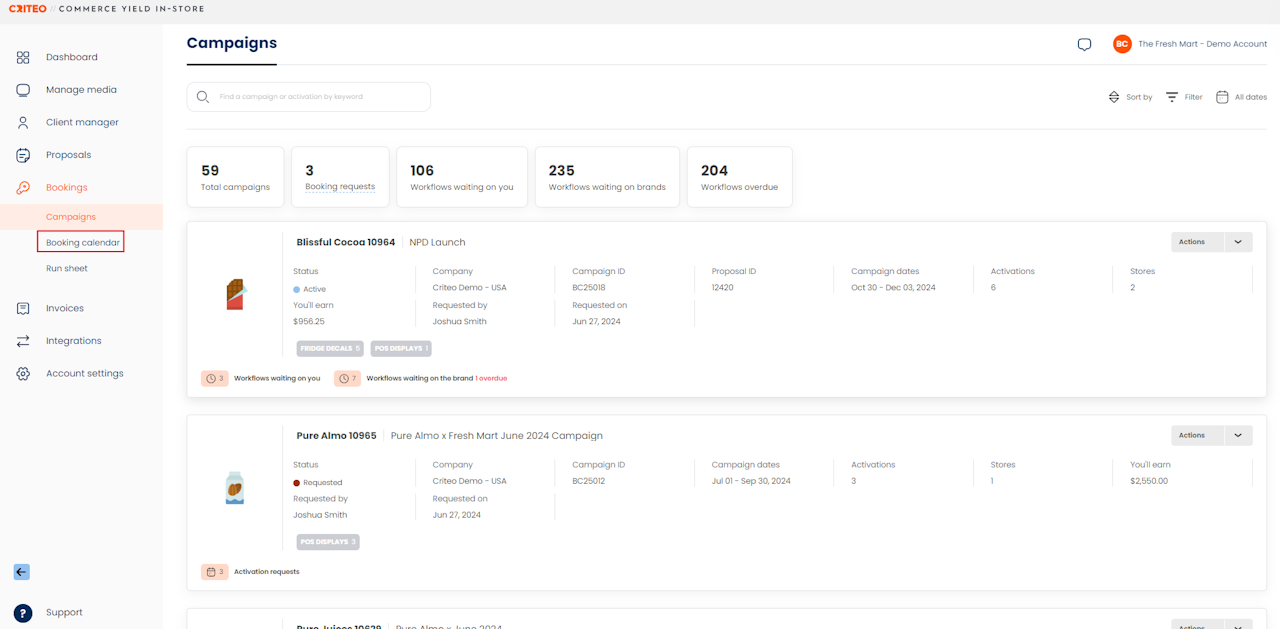Click the 235 Workflows waiting on brands card
Image resolution: width=1280 pixels, height=629 pixels.
(x=607, y=177)
